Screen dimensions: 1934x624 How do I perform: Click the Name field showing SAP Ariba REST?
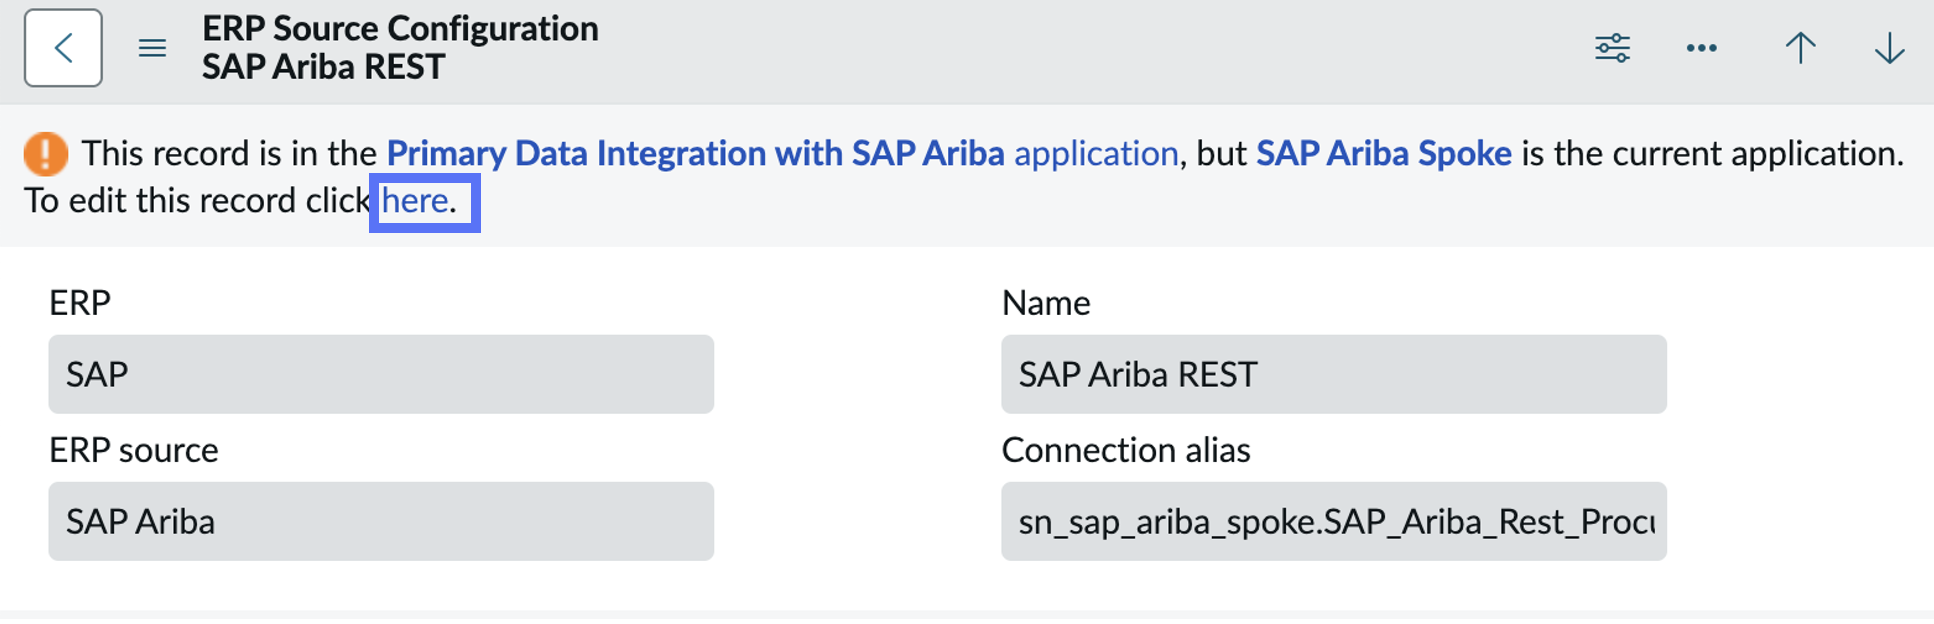point(1333,374)
